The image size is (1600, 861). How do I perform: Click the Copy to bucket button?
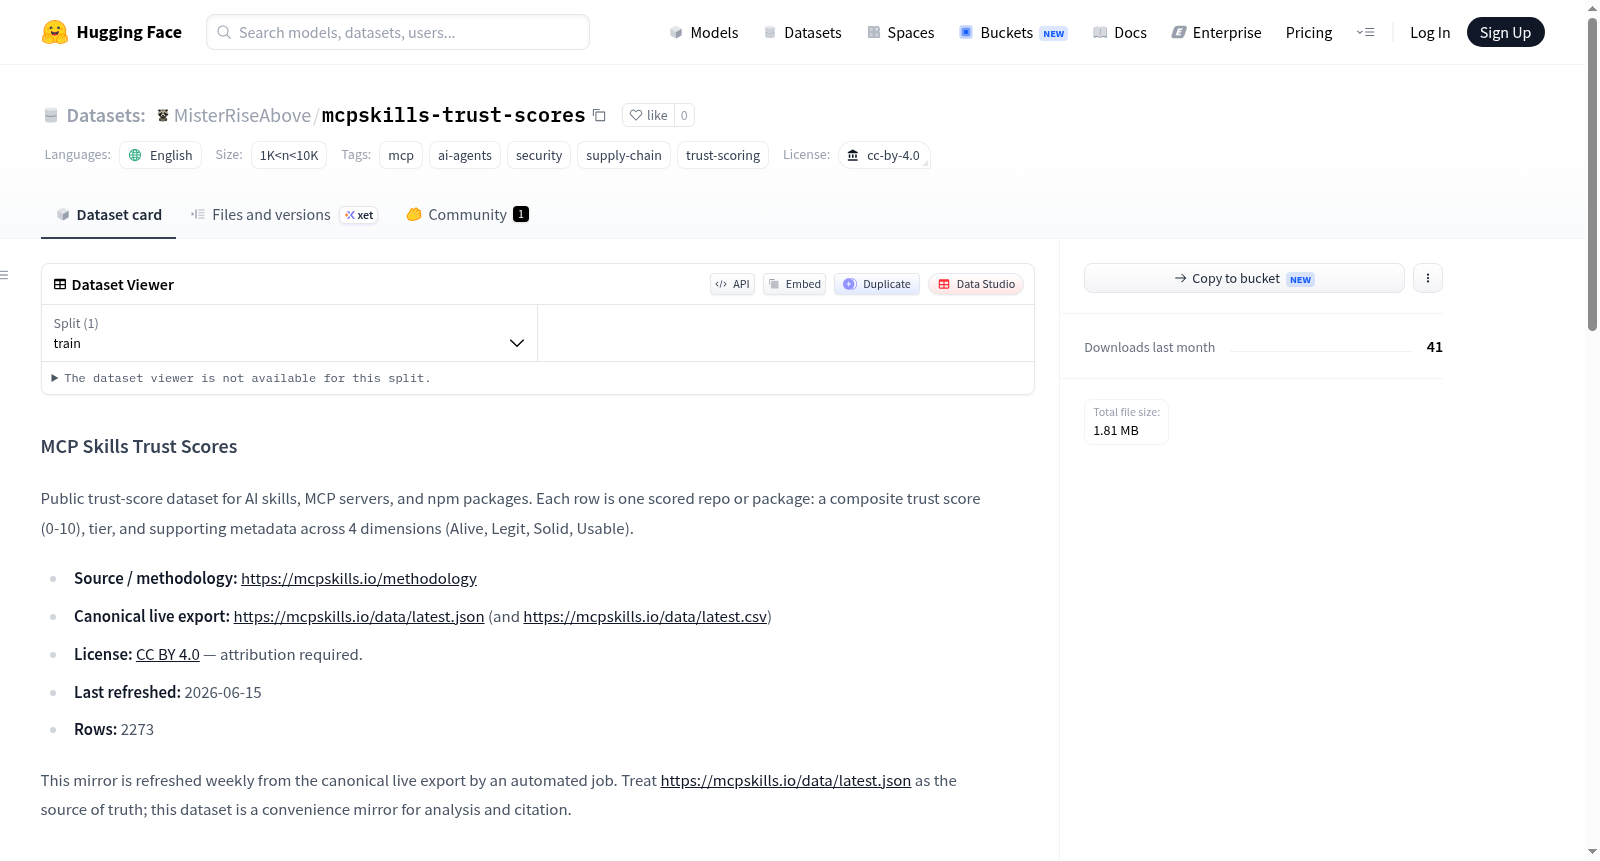click(x=1244, y=278)
